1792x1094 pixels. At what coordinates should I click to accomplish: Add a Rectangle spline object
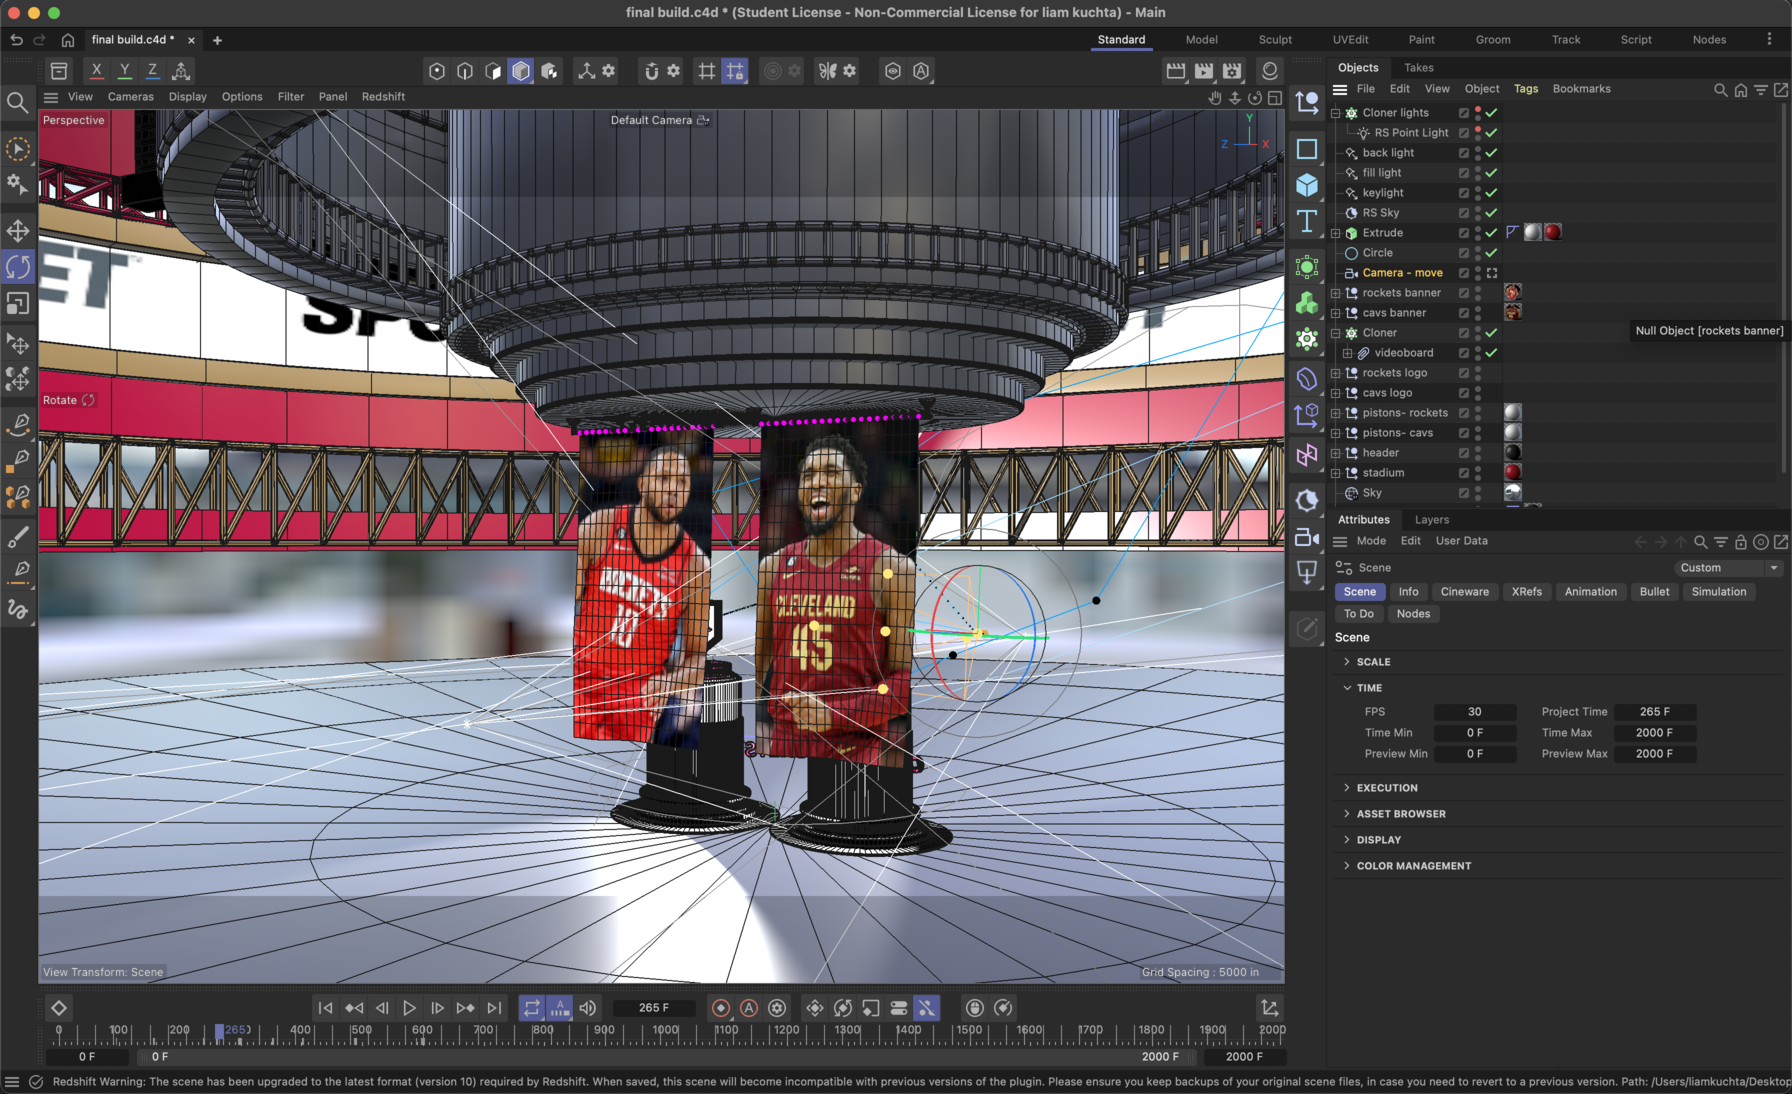coord(1307,149)
